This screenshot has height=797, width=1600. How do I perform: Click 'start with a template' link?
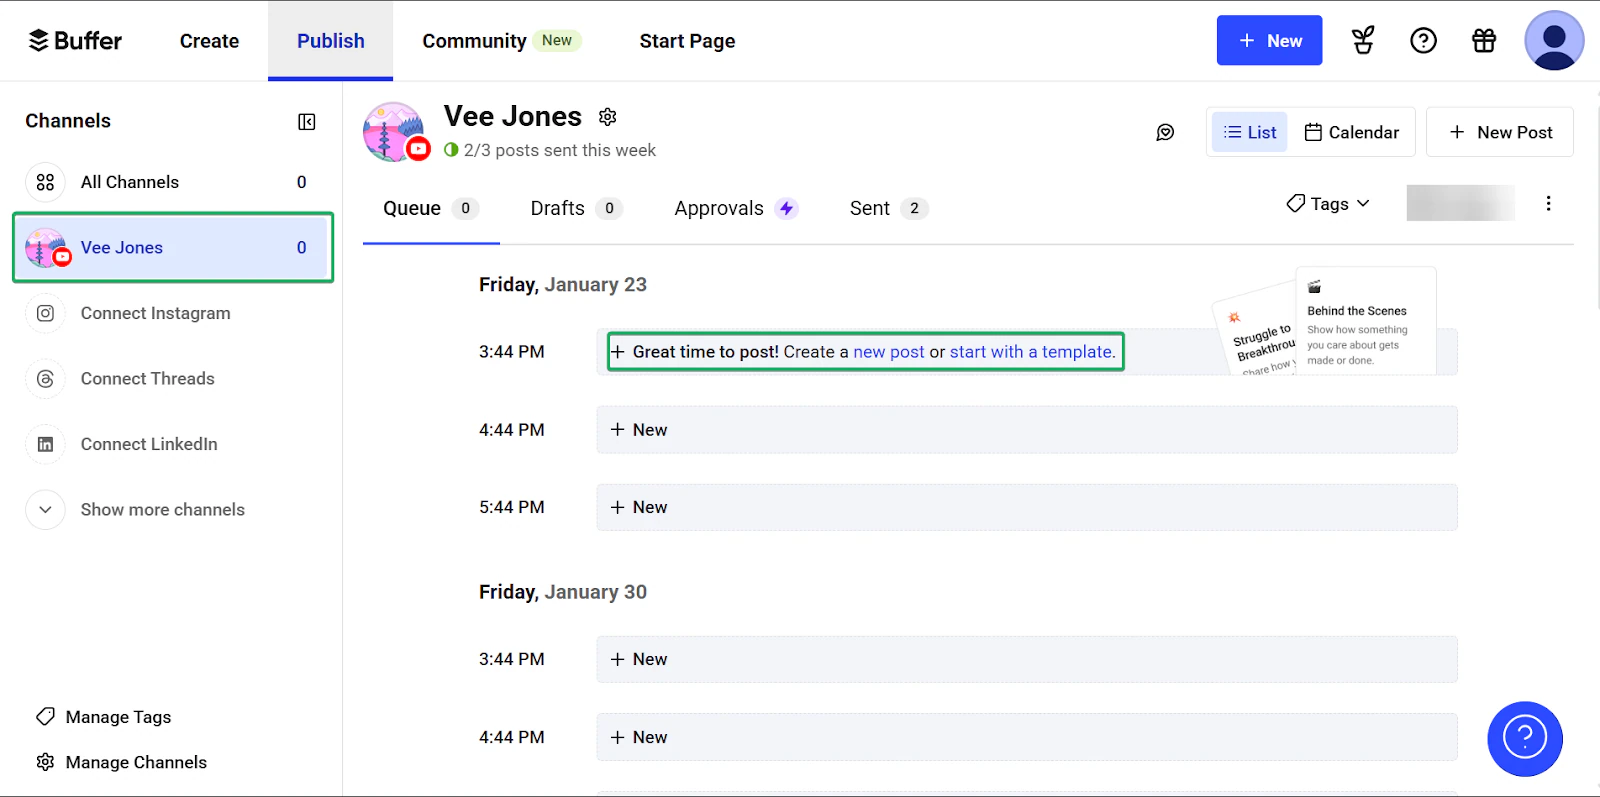[1033, 352]
